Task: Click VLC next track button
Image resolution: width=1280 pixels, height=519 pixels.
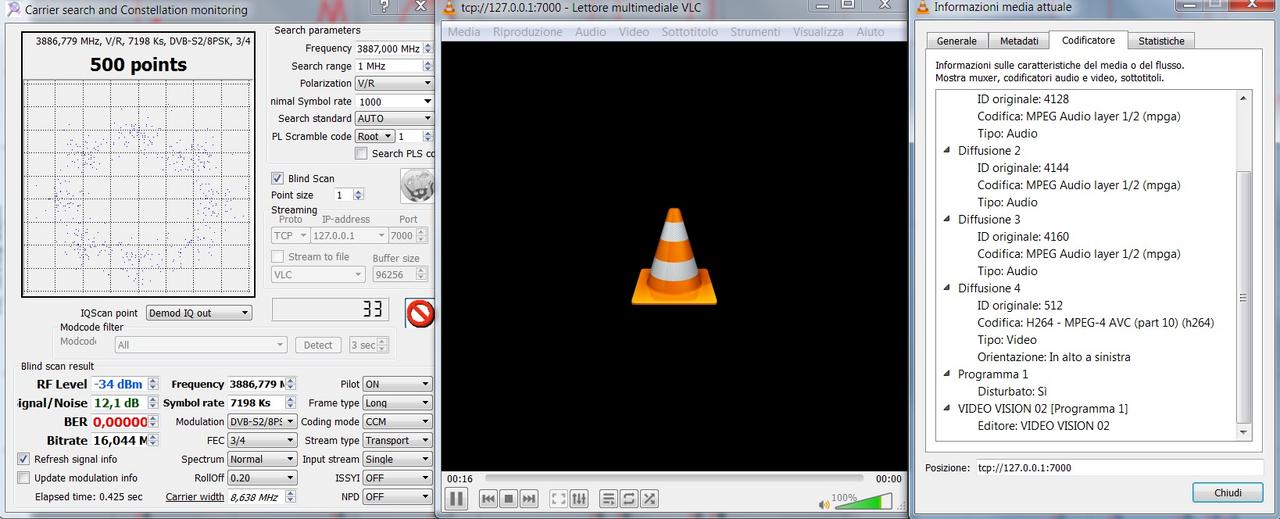Action: (x=529, y=498)
